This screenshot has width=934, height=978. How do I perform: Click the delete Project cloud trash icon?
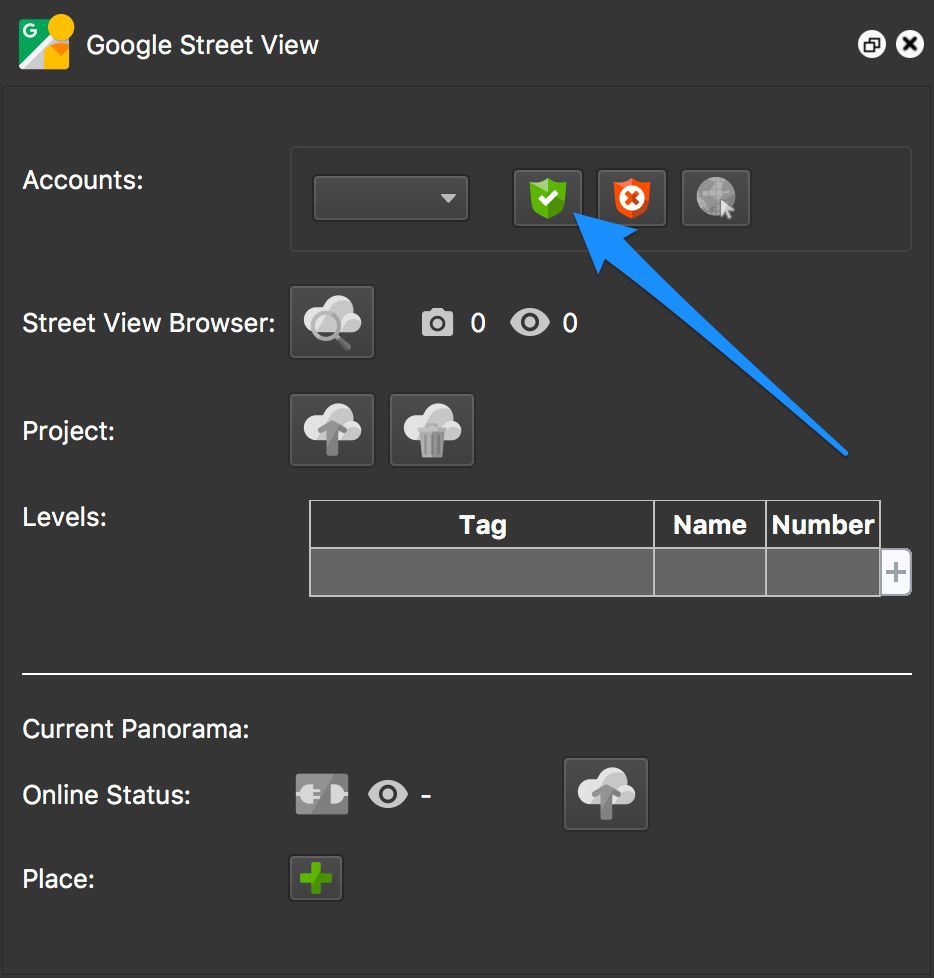click(431, 430)
